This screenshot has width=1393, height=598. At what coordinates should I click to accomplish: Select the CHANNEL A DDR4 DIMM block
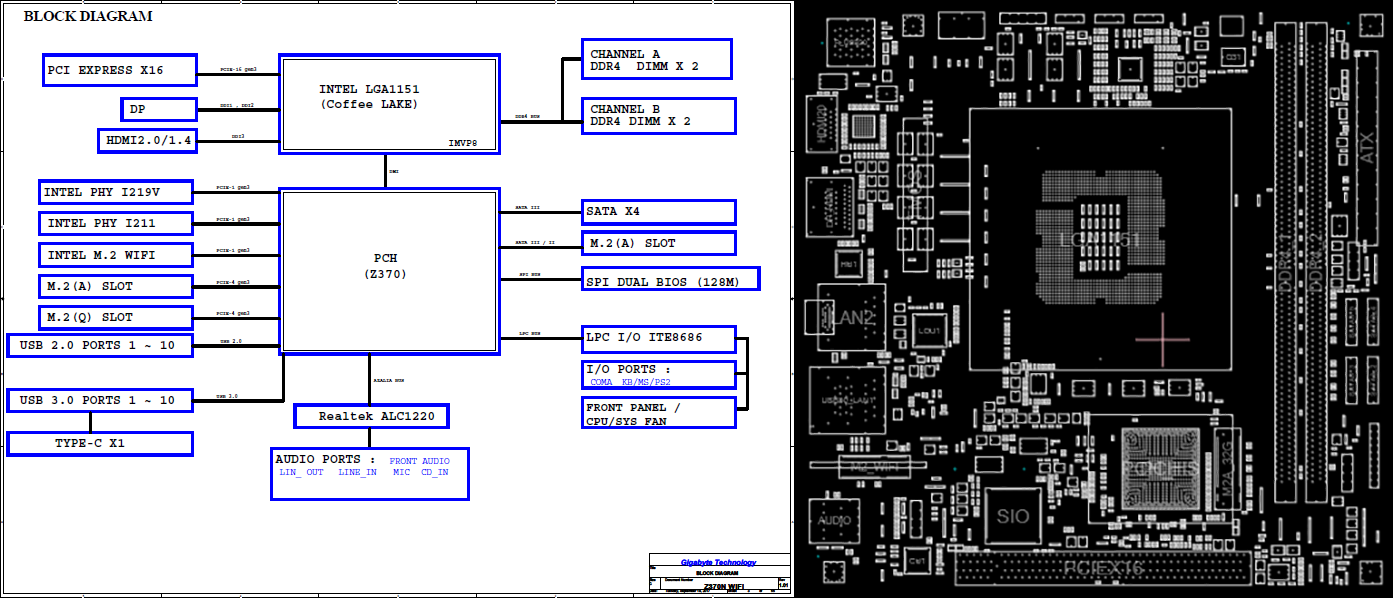(657, 60)
